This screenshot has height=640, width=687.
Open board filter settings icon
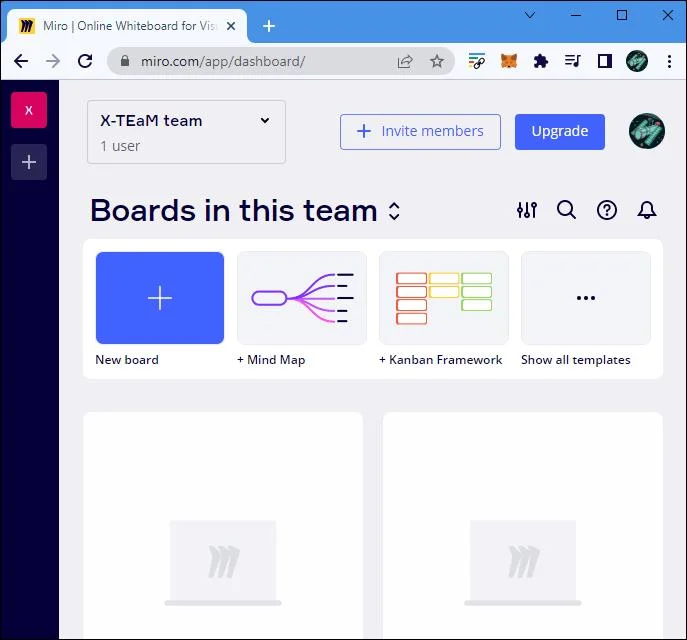pos(527,210)
